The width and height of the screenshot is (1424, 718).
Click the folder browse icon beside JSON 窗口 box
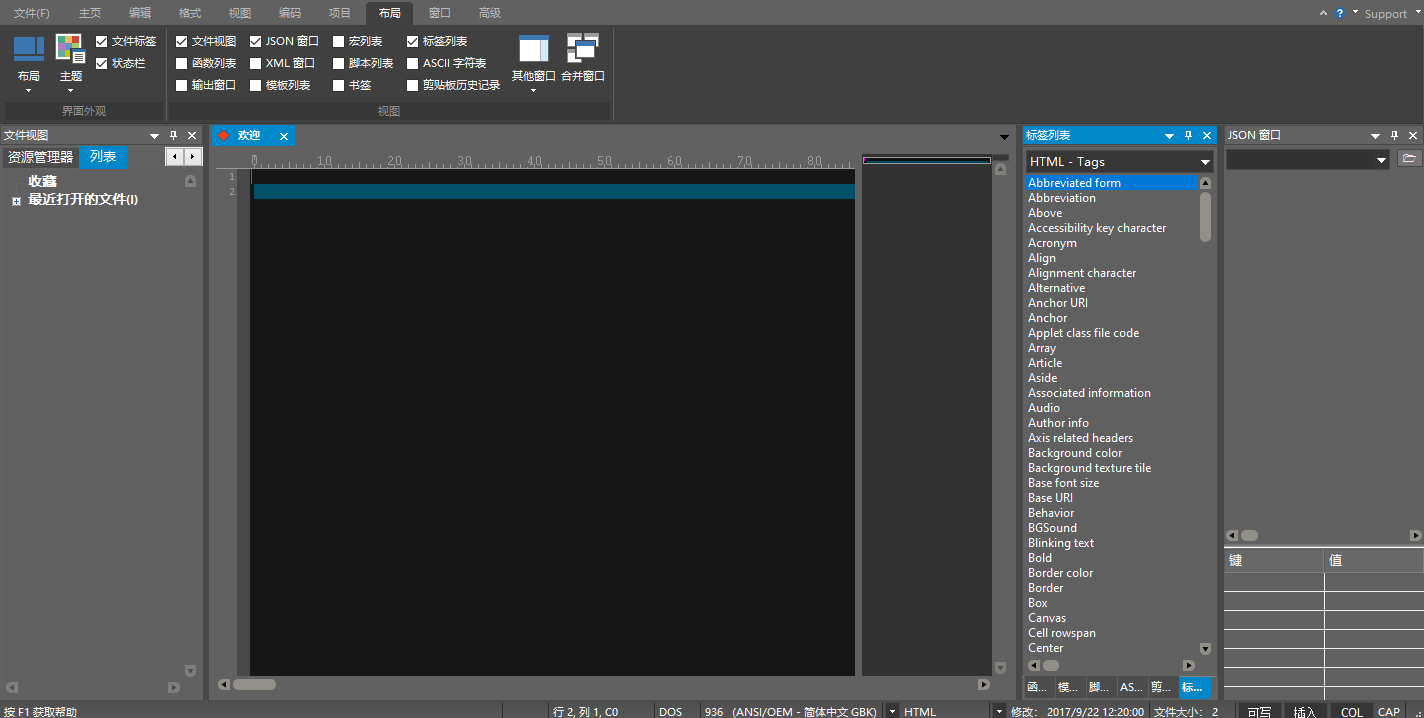click(1411, 158)
